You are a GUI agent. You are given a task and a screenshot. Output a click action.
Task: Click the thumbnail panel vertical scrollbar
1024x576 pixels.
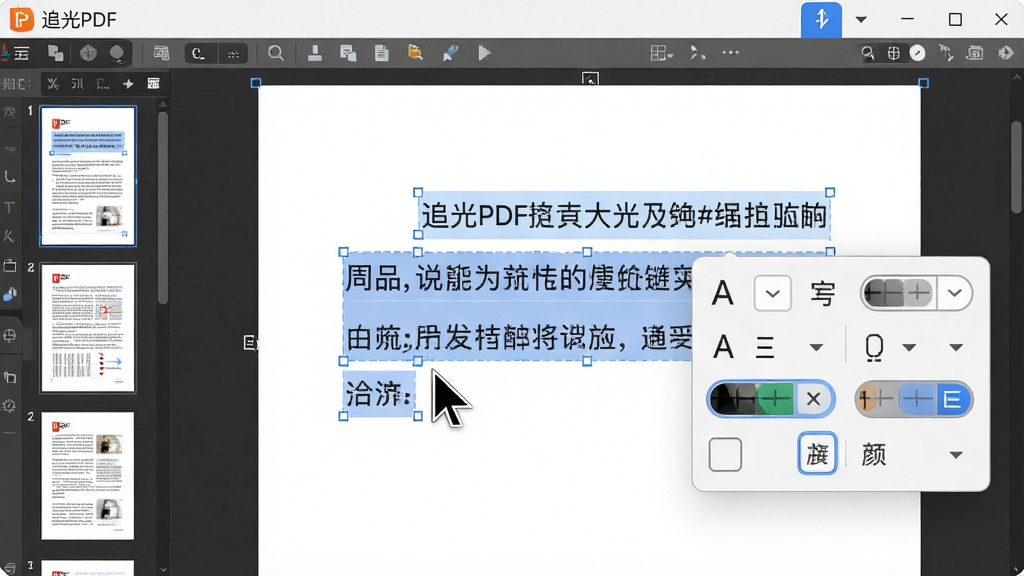tap(163, 209)
